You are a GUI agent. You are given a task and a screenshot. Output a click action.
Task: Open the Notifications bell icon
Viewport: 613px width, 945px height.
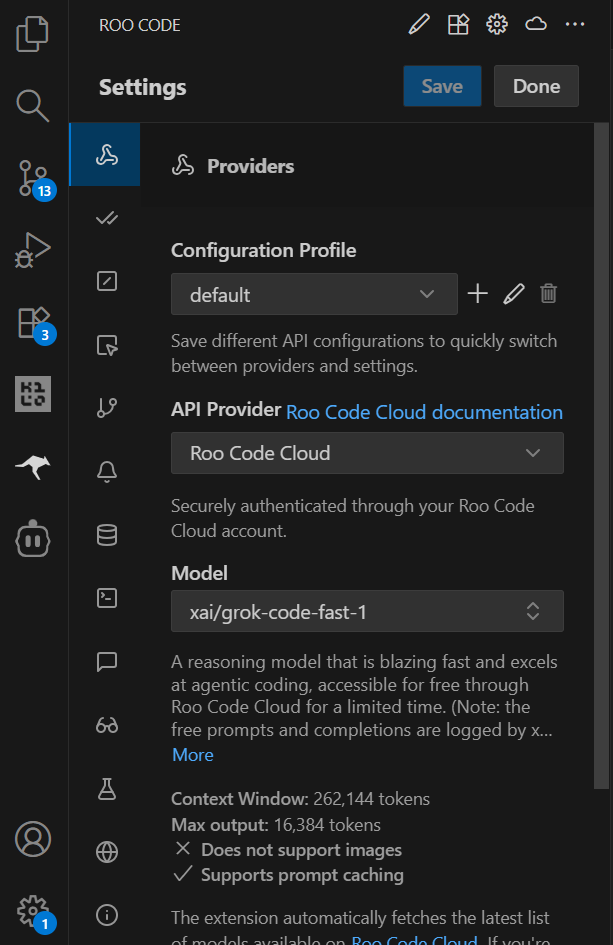(105, 472)
